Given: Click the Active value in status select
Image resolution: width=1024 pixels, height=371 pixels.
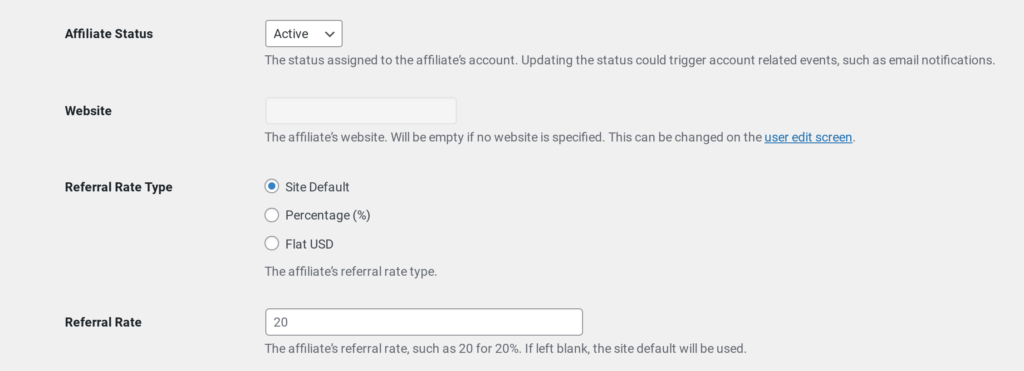Looking at the screenshot, I should point(291,34).
